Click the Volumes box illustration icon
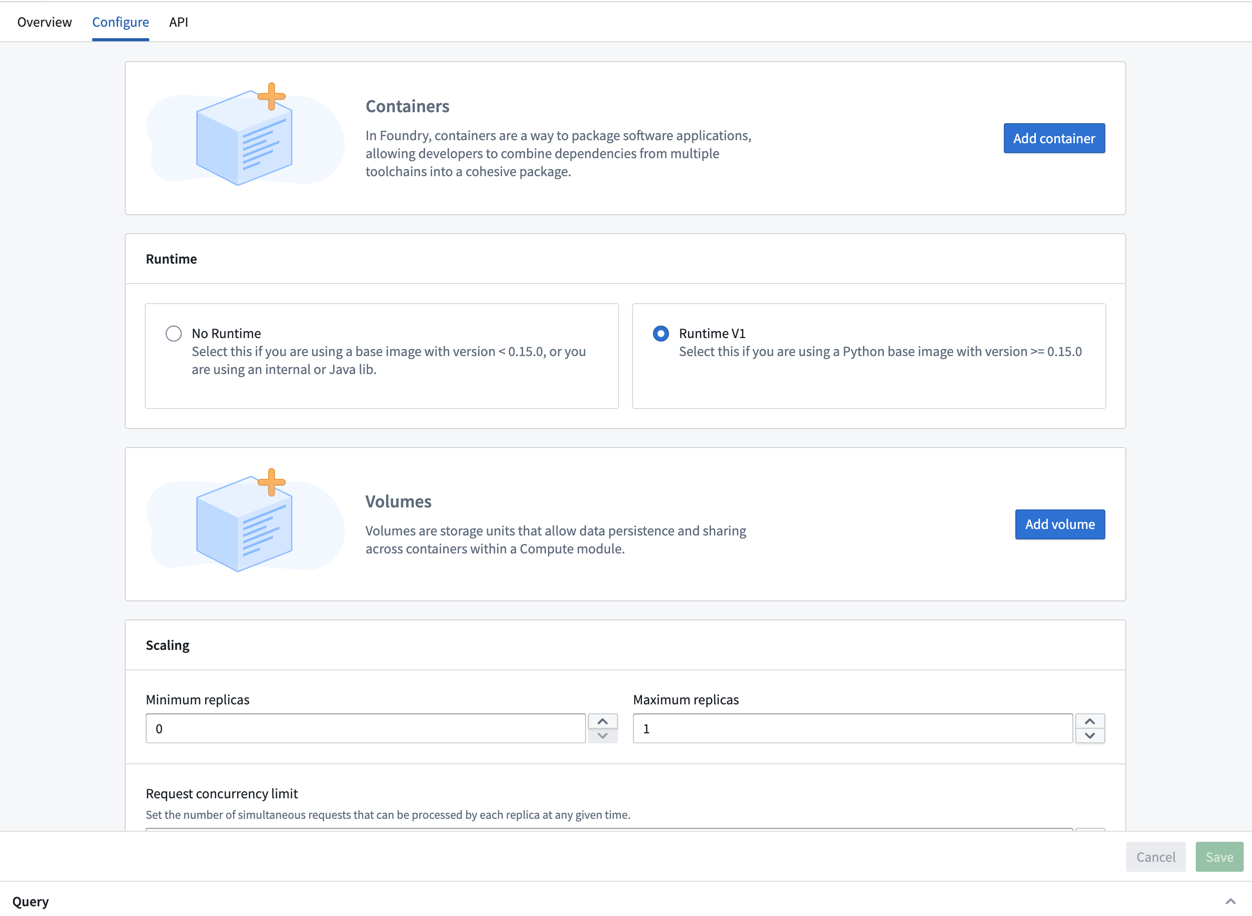This screenshot has height=916, width=1252. [245, 520]
